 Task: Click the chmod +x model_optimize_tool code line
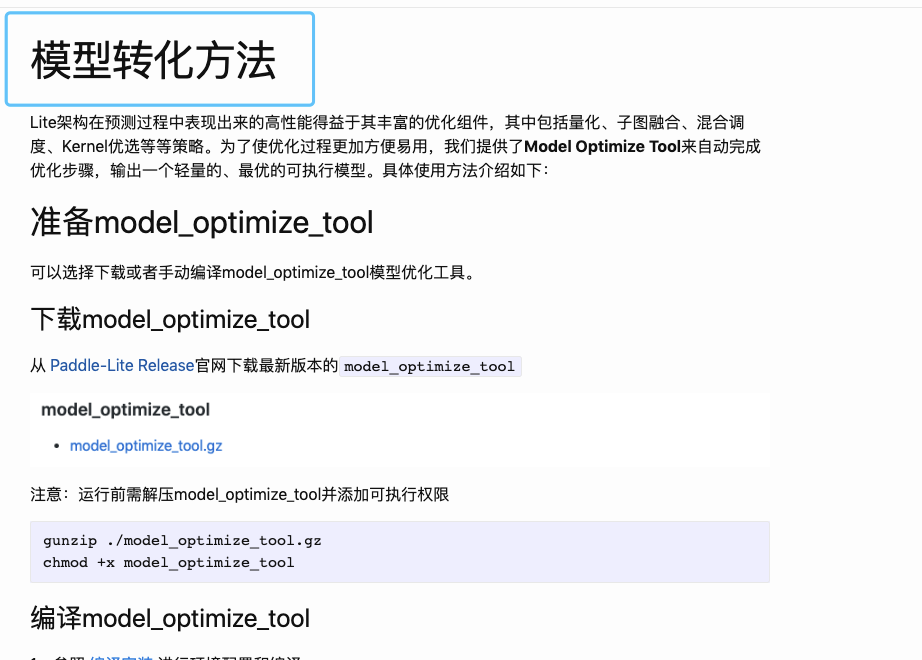click(x=169, y=563)
